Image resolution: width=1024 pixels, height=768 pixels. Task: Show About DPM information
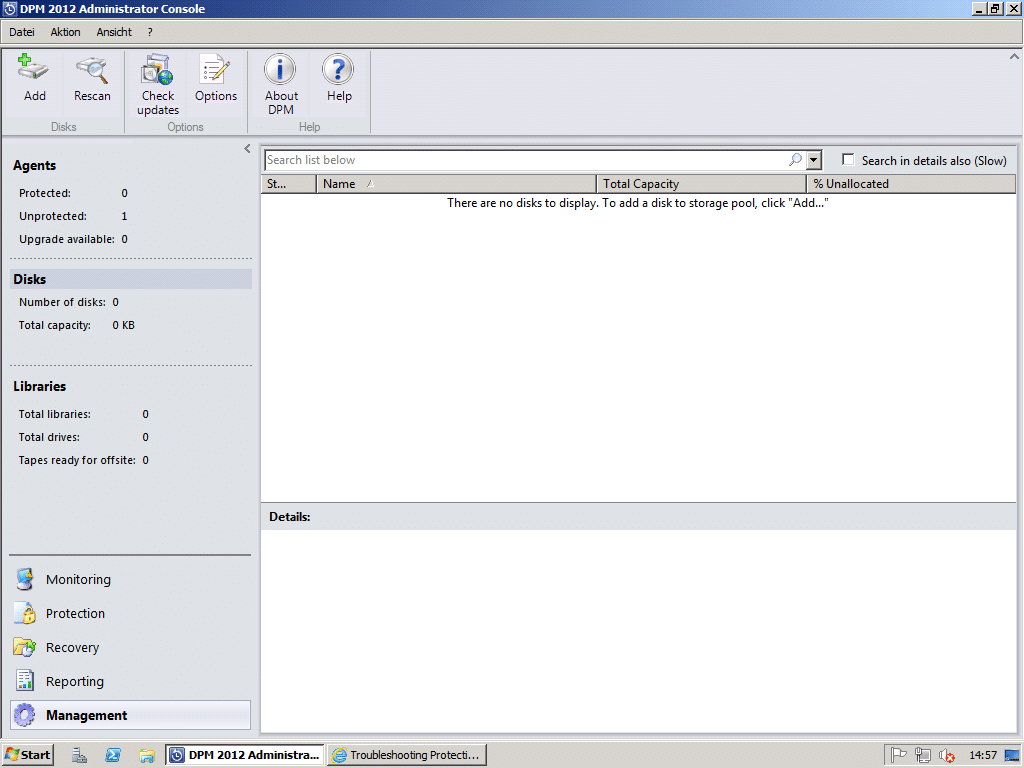click(x=281, y=85)
